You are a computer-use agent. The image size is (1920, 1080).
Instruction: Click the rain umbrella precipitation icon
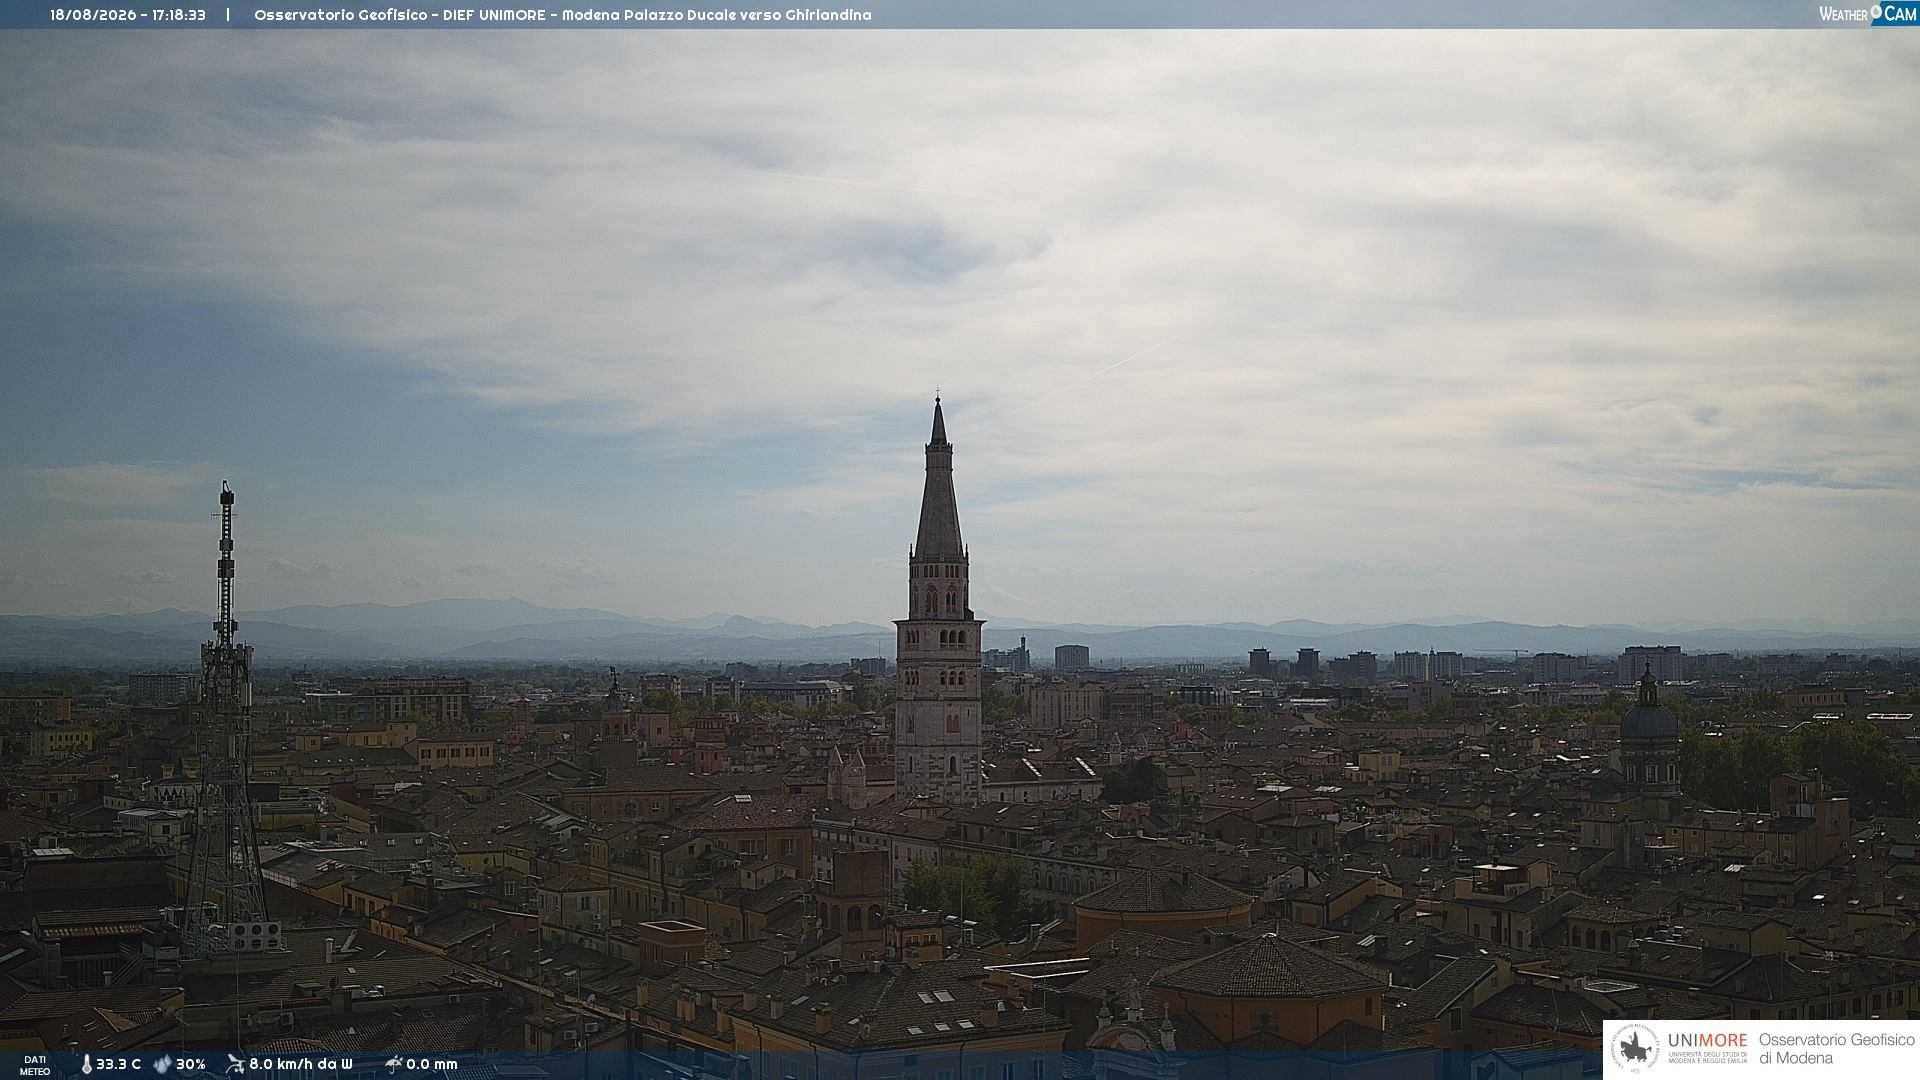pyautogui.click(x=393, y=1064)
